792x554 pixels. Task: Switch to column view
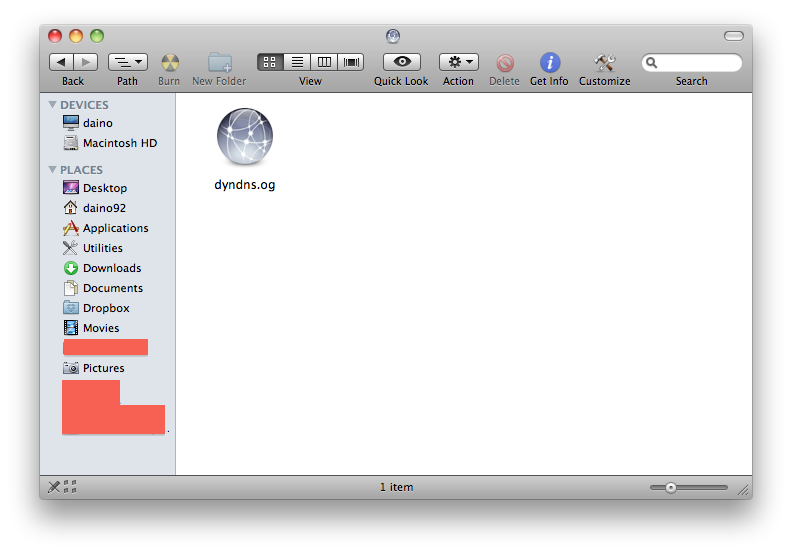[x=324, y=62]
